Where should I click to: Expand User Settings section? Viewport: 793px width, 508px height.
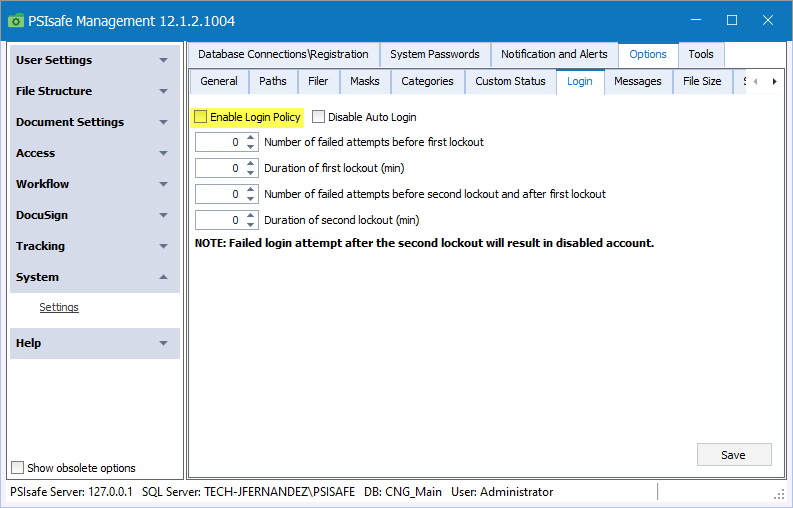tap(95, 60)
